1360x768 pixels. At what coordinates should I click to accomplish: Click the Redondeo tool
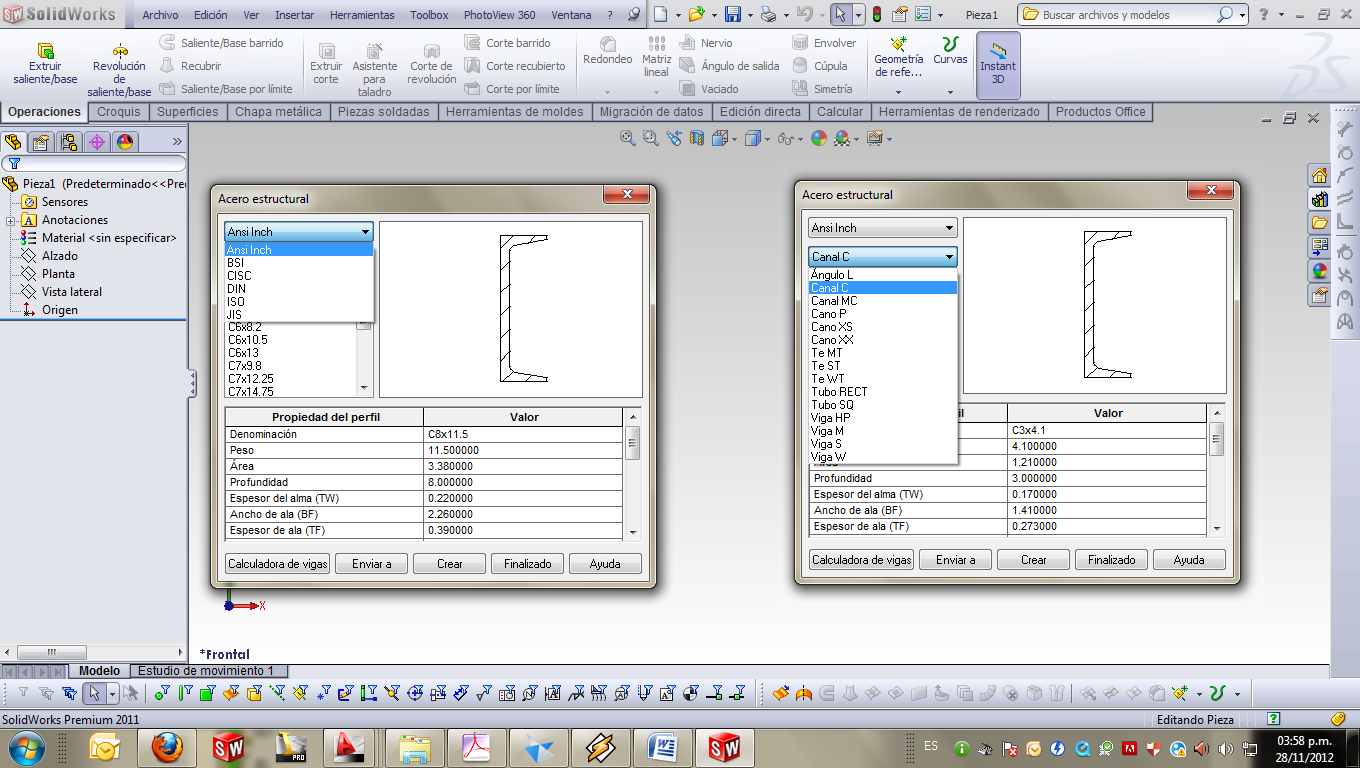coord(608,52)
